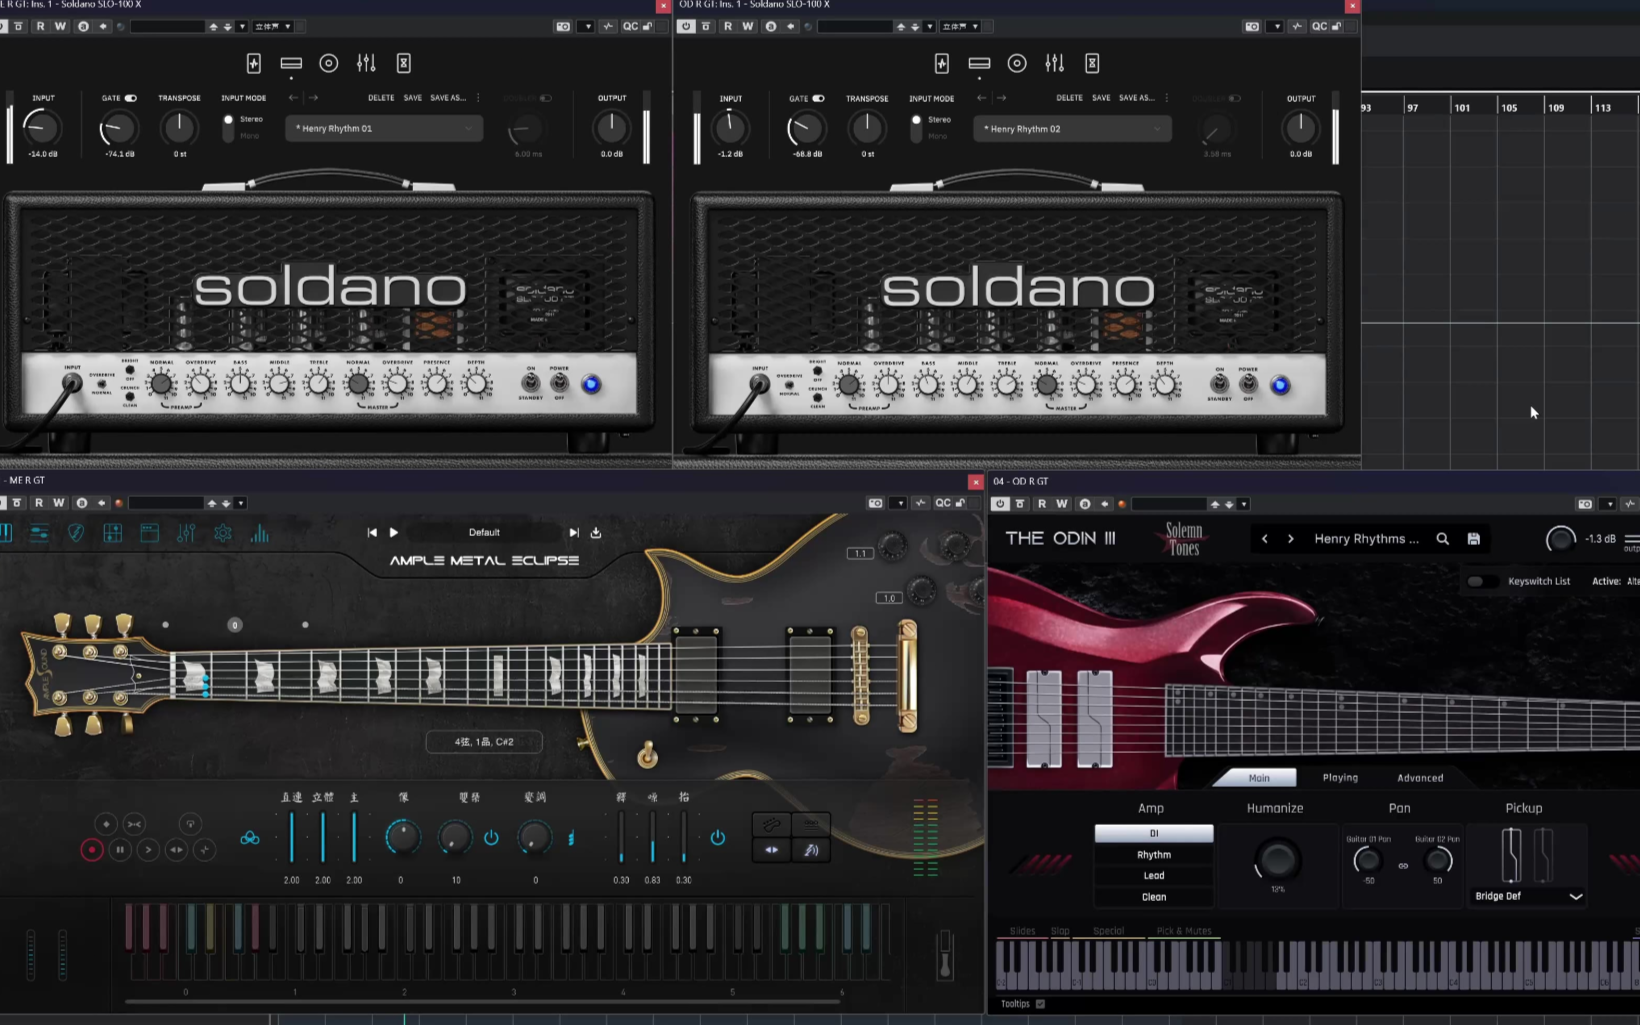Image resolution: width=1640 pixels, height=1025 pixels.
Task: Switch to Advanced tab in Odin III
Action: coord(1420,778)
